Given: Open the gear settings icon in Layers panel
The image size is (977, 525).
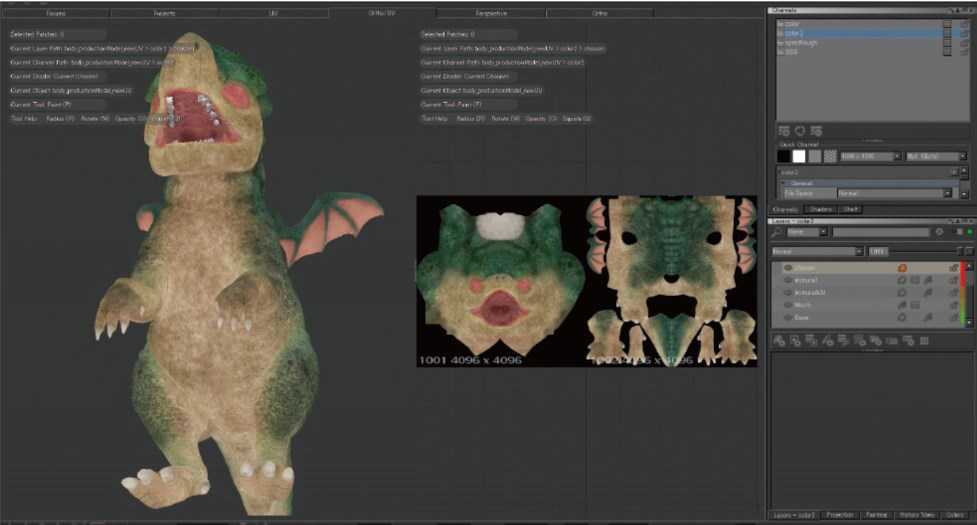Looking at the screenshot, I should pyautogui.click(x=939, y=232).
